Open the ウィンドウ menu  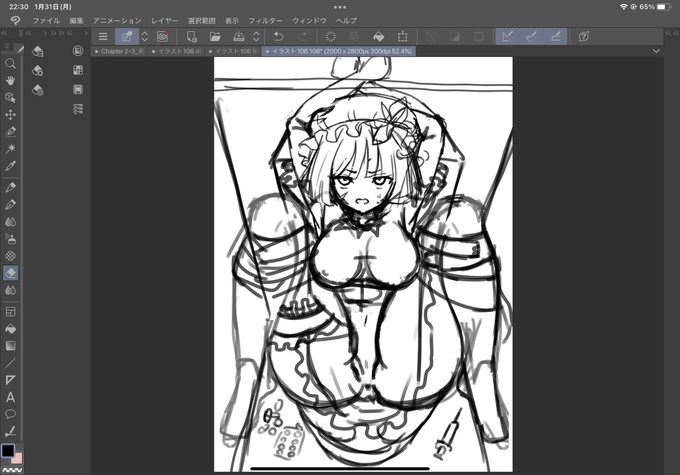(309, 20)
